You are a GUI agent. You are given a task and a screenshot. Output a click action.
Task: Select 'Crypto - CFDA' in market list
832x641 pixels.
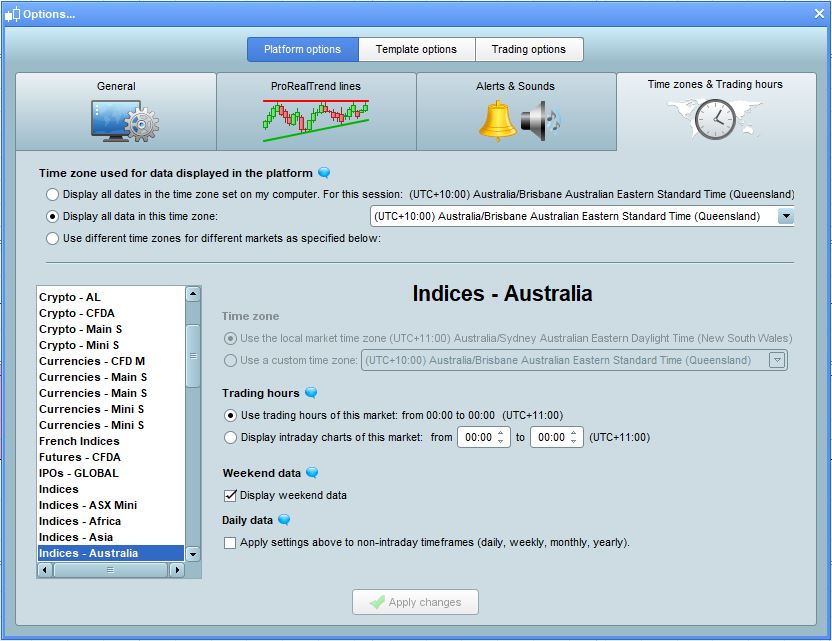point(111,313)
